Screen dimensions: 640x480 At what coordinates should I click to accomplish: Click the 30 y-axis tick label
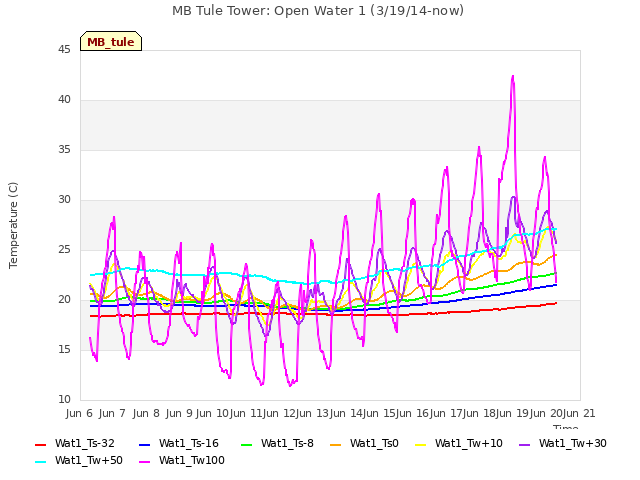pos(64,200)
